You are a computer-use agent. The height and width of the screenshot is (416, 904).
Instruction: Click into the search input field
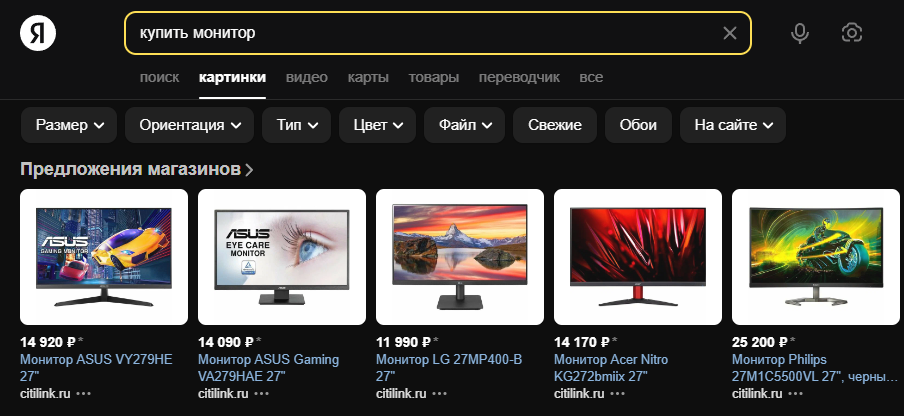(427, 33)
